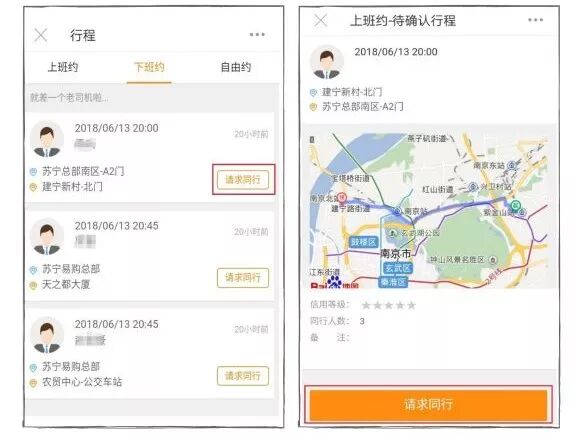Click the 南京东站 station marker on map

pyautogui.click(x=512, y=165)
